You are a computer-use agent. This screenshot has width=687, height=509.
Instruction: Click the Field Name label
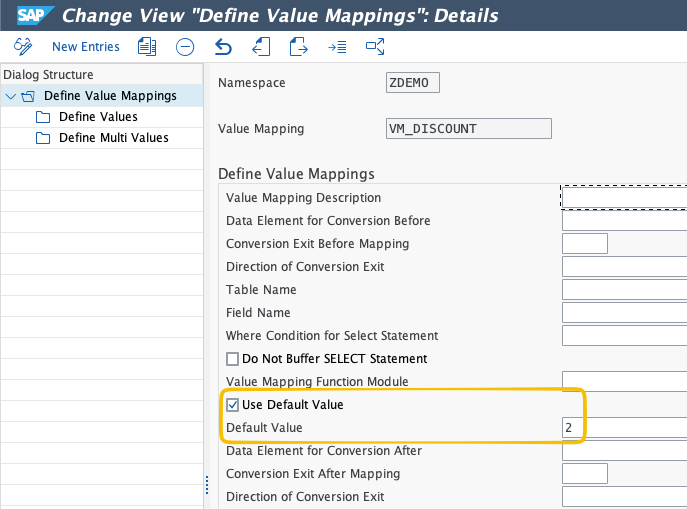tap(258, 312)
